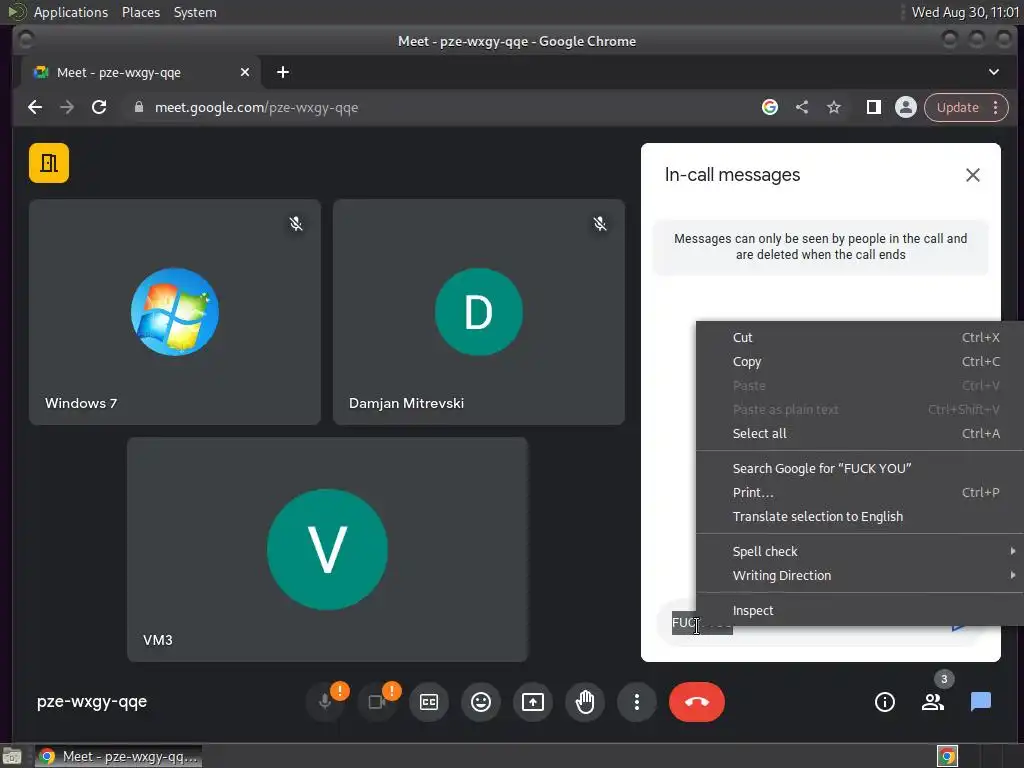Viewport: 1024px width, 768px height.
Task: Click the meeting code pze-wxgy-qqe text
Action: 92,702
